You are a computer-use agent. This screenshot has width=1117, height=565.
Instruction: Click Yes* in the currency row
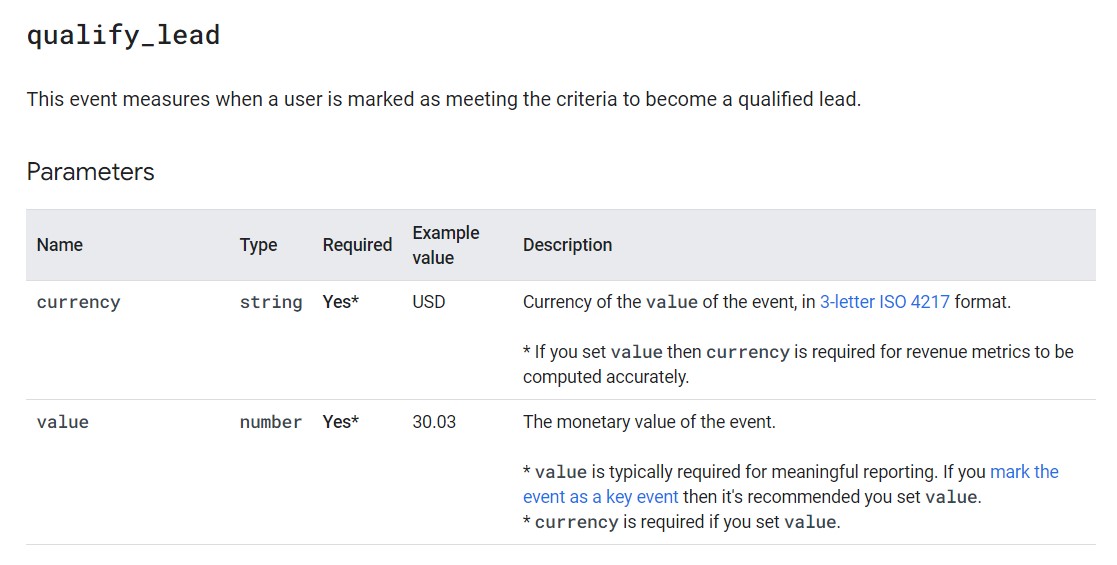click(340, 302)
